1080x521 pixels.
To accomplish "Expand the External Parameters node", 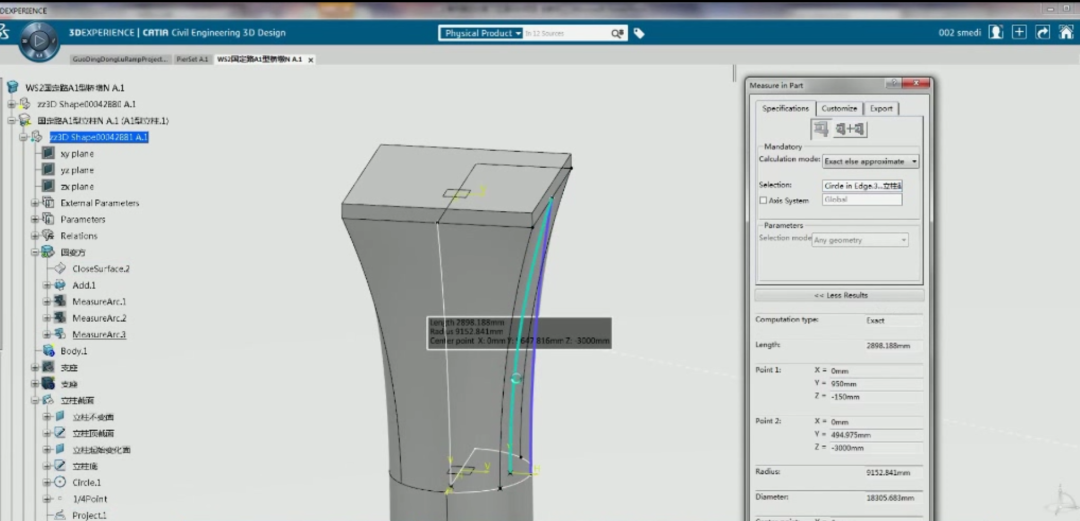I will tap(34, 203).
